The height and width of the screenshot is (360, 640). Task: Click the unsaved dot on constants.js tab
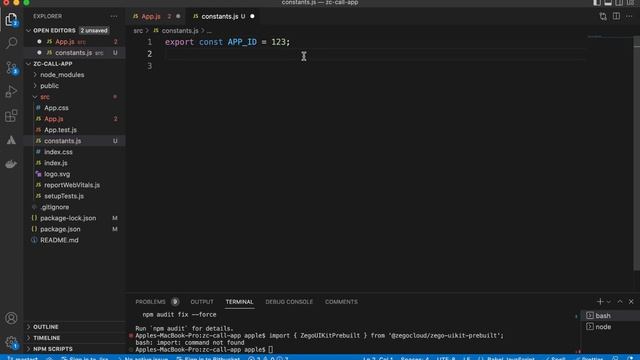(x=252, y=16)
